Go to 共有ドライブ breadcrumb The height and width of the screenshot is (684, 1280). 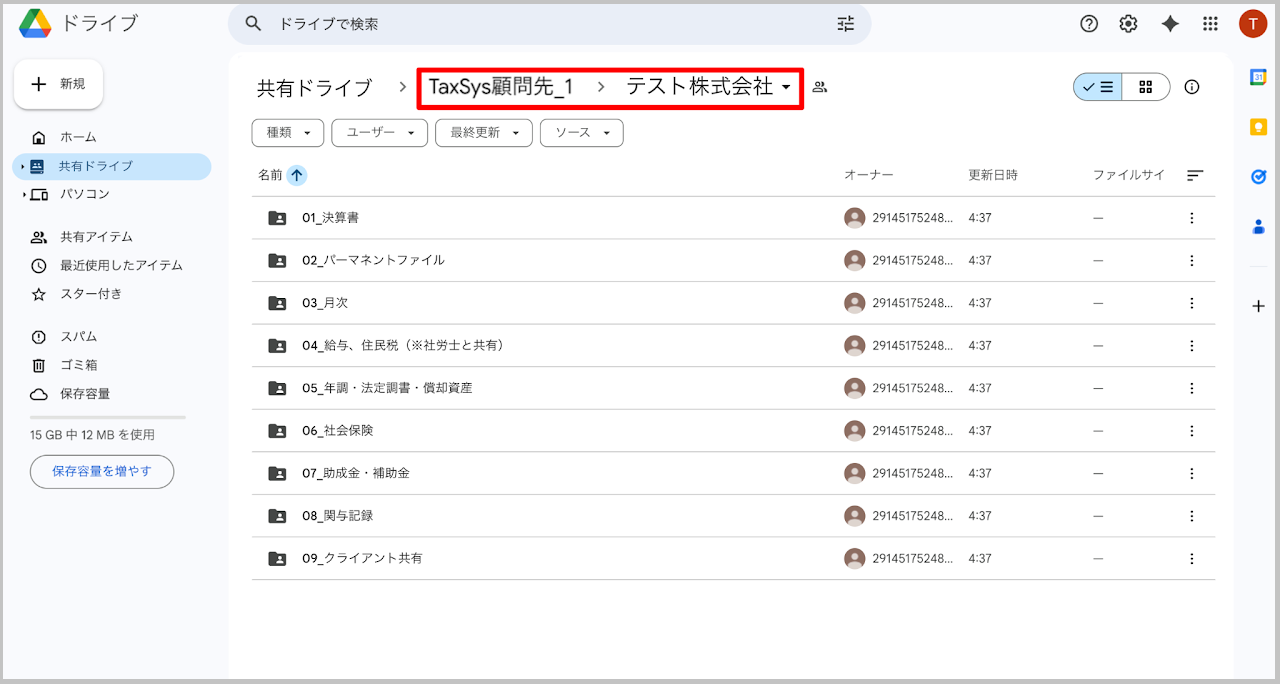click(314, 88)
